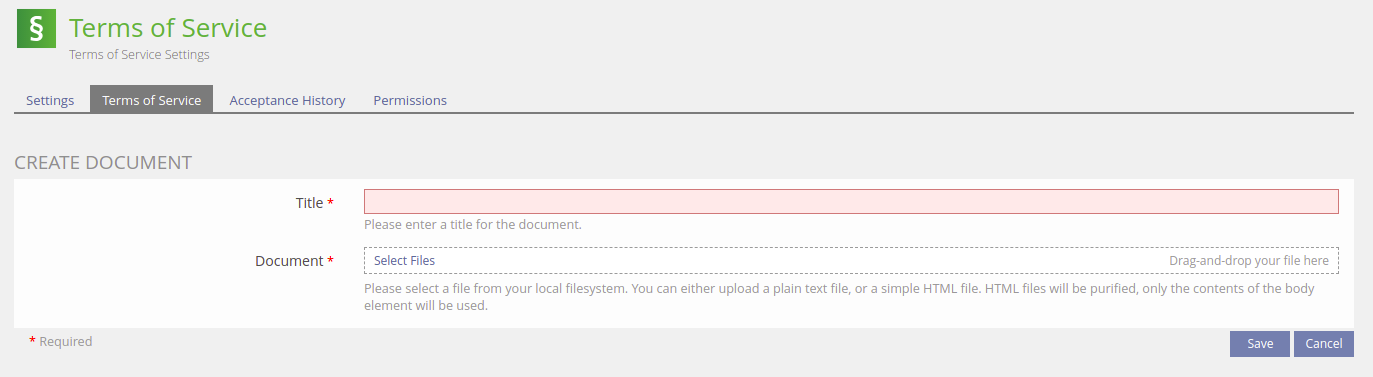The height and width of the screenshot is (377, 1373).
Task: Click the red asterisk beside Document
Action: (x=331, y=260)
